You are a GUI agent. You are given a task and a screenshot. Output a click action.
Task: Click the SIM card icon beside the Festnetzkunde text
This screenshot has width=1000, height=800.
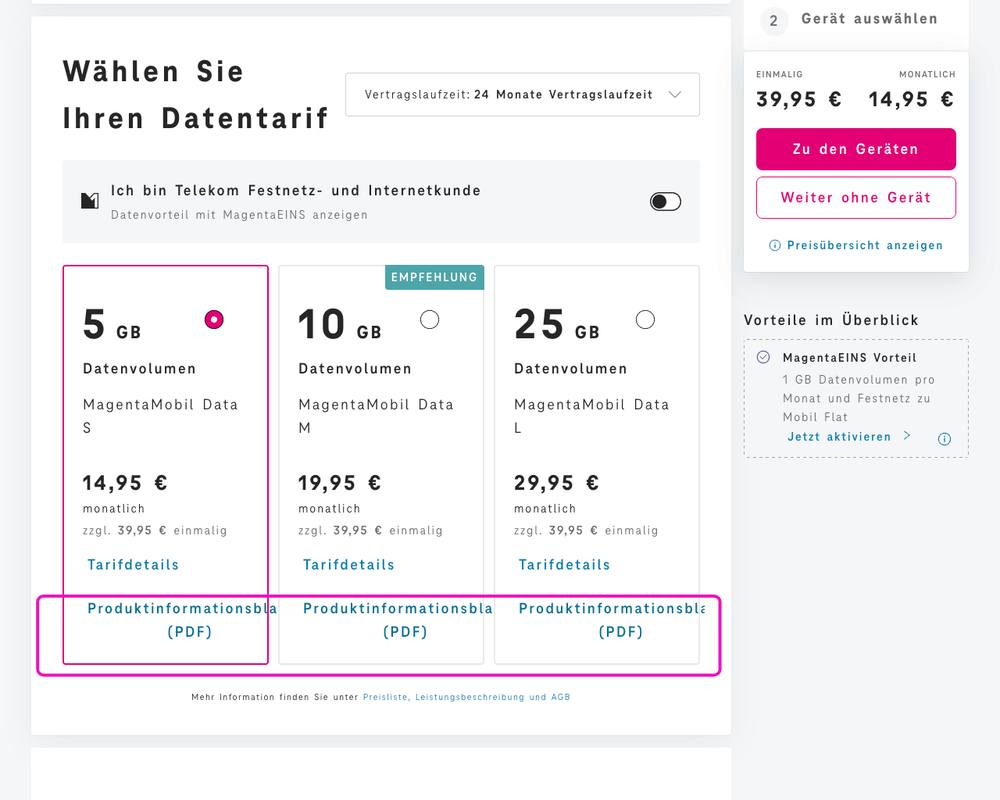tap(90, 199)
